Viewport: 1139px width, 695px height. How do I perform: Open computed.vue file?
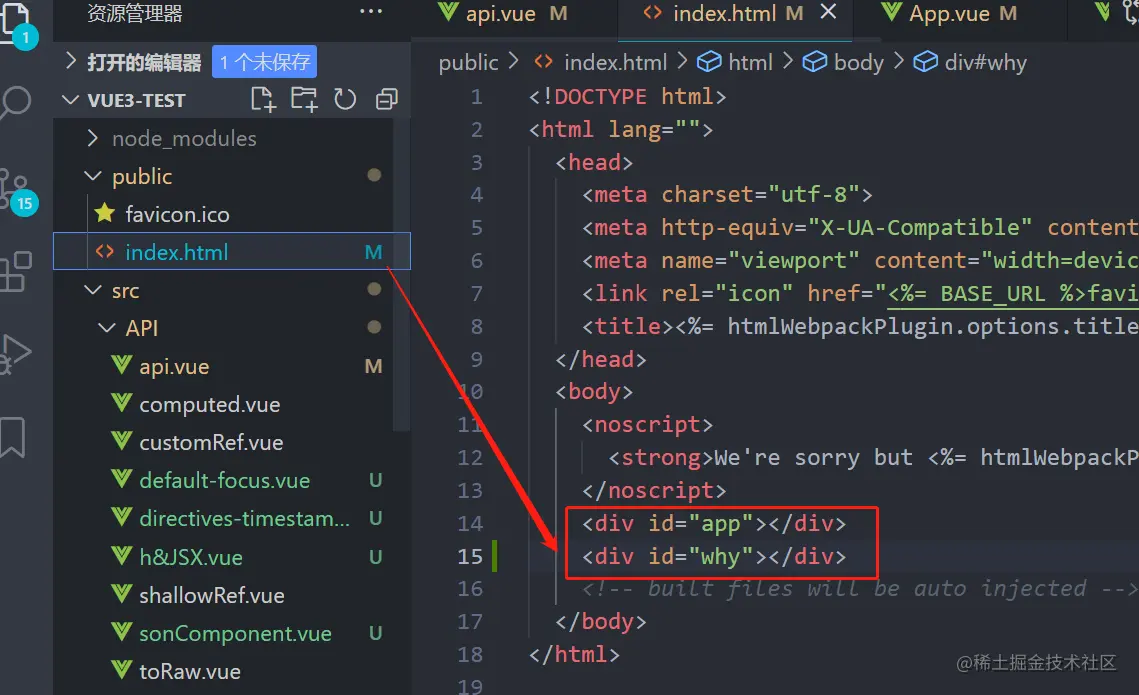click(209, 405)
